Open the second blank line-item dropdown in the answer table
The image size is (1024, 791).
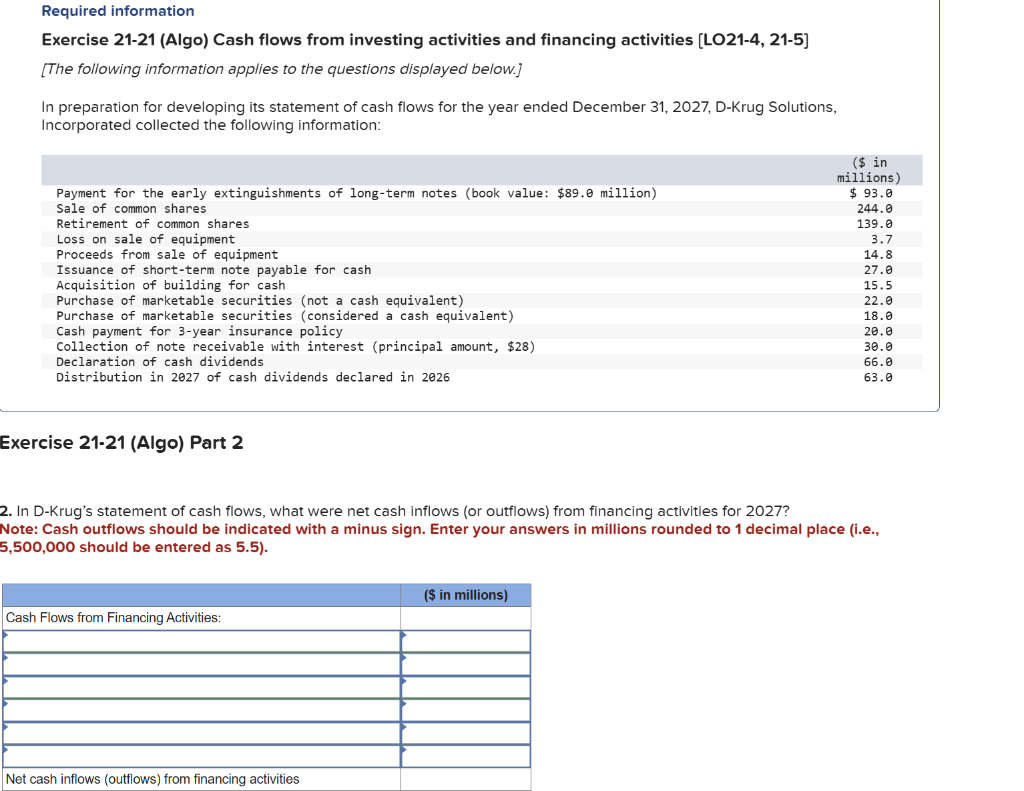point(201,664)
